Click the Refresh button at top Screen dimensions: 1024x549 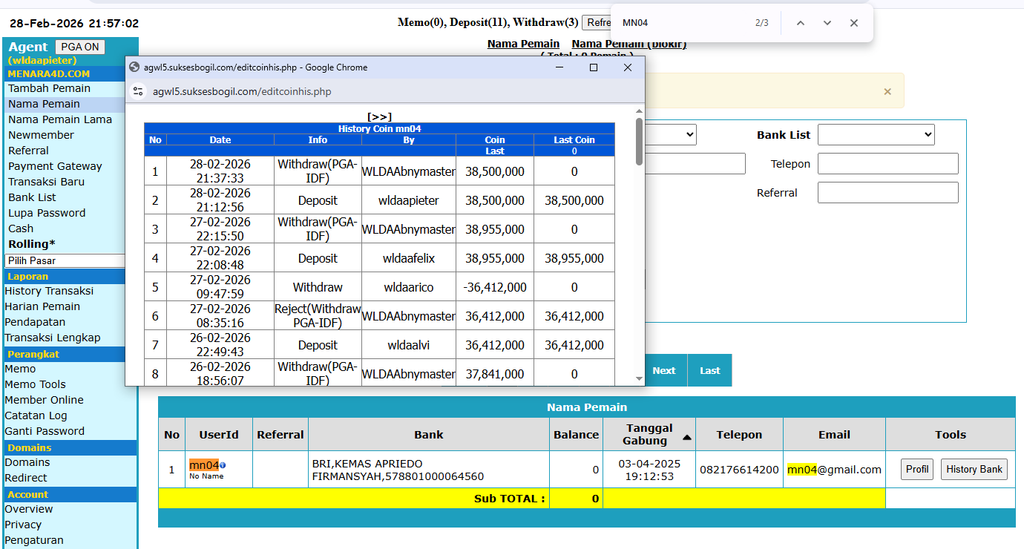597,23
